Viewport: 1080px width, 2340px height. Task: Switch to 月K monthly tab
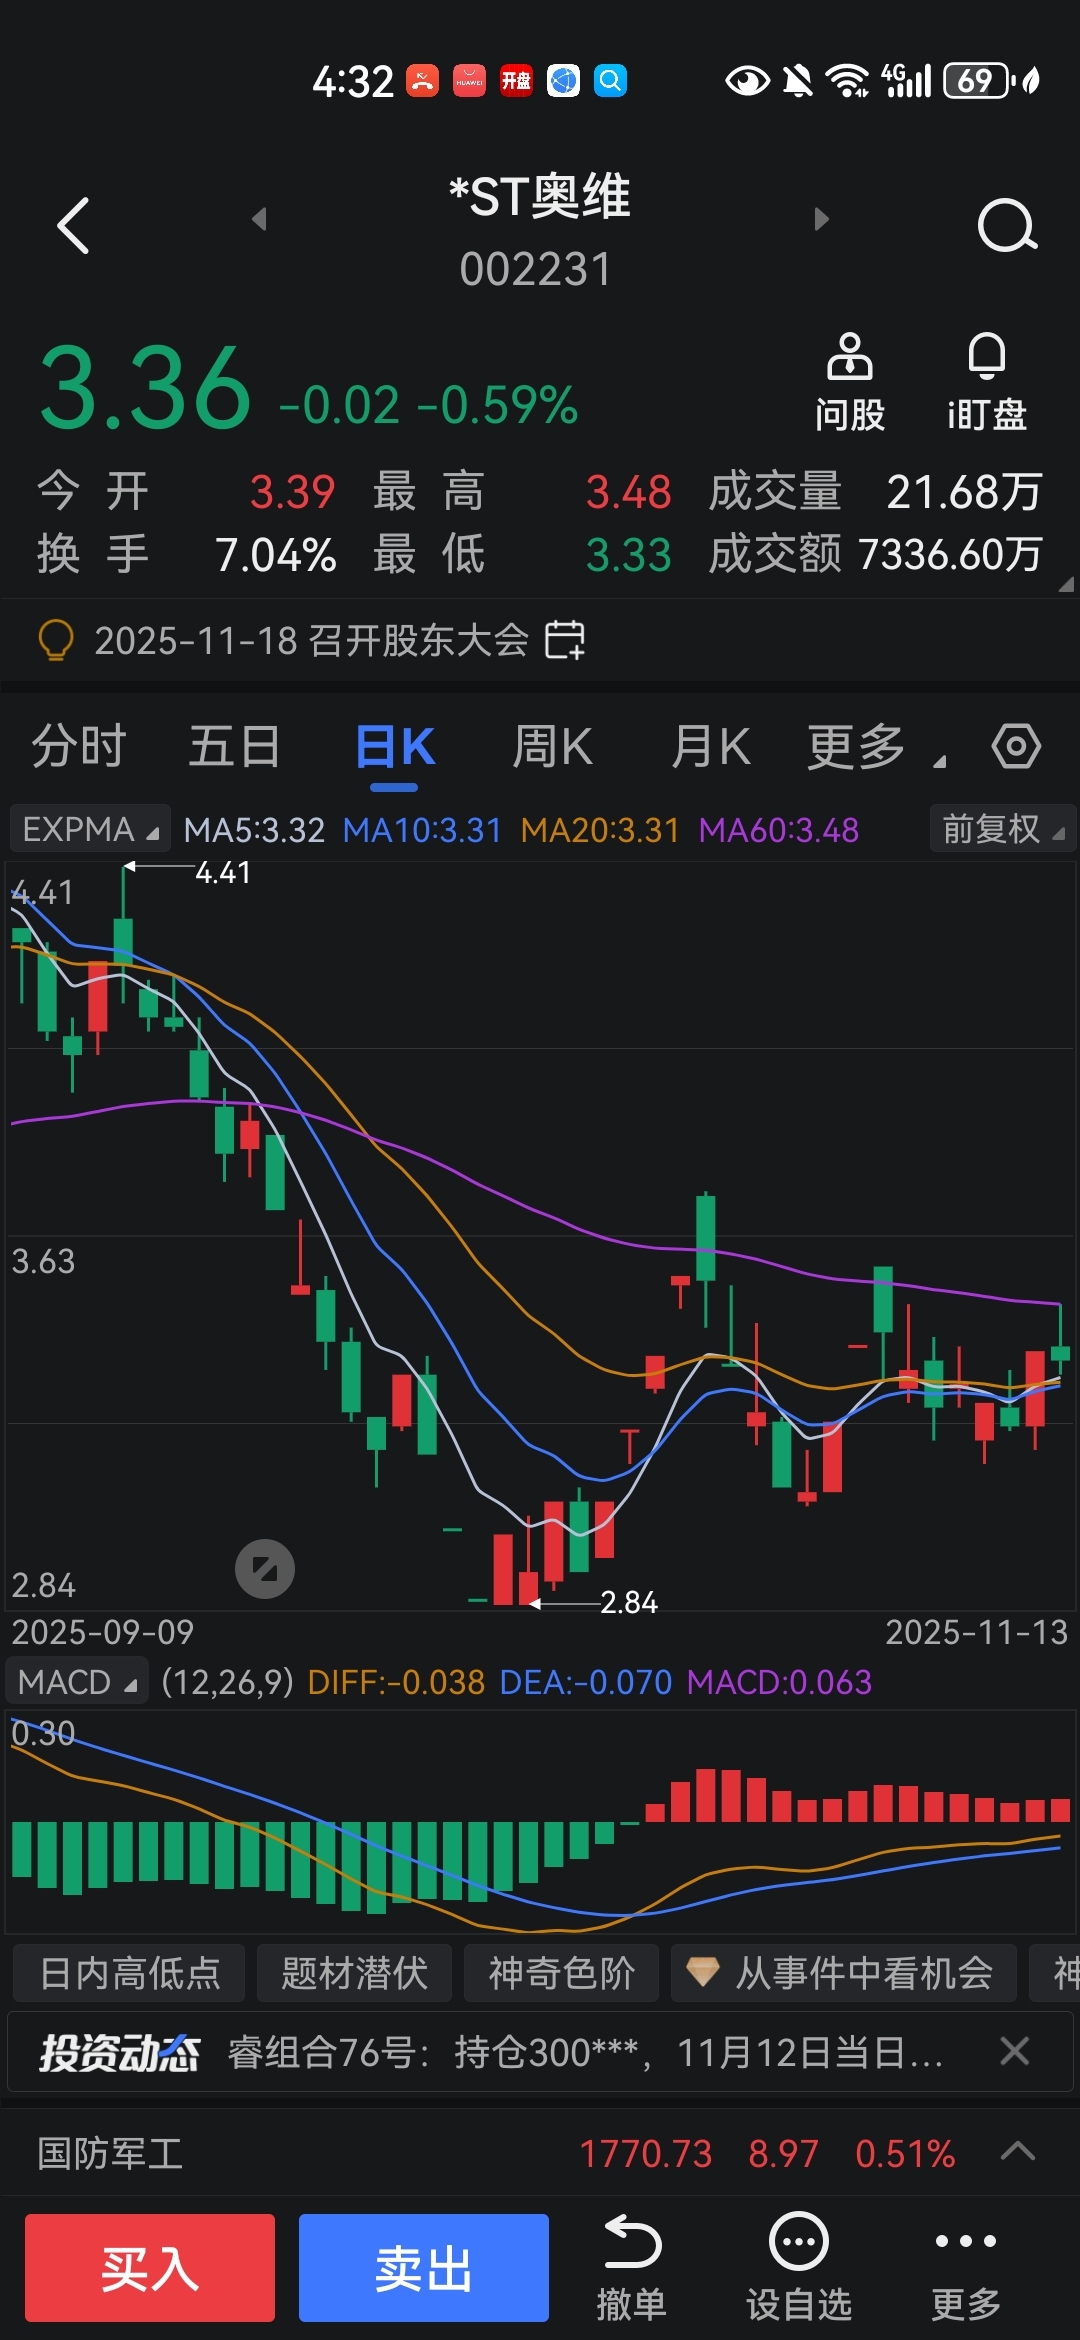coord(711,747)
